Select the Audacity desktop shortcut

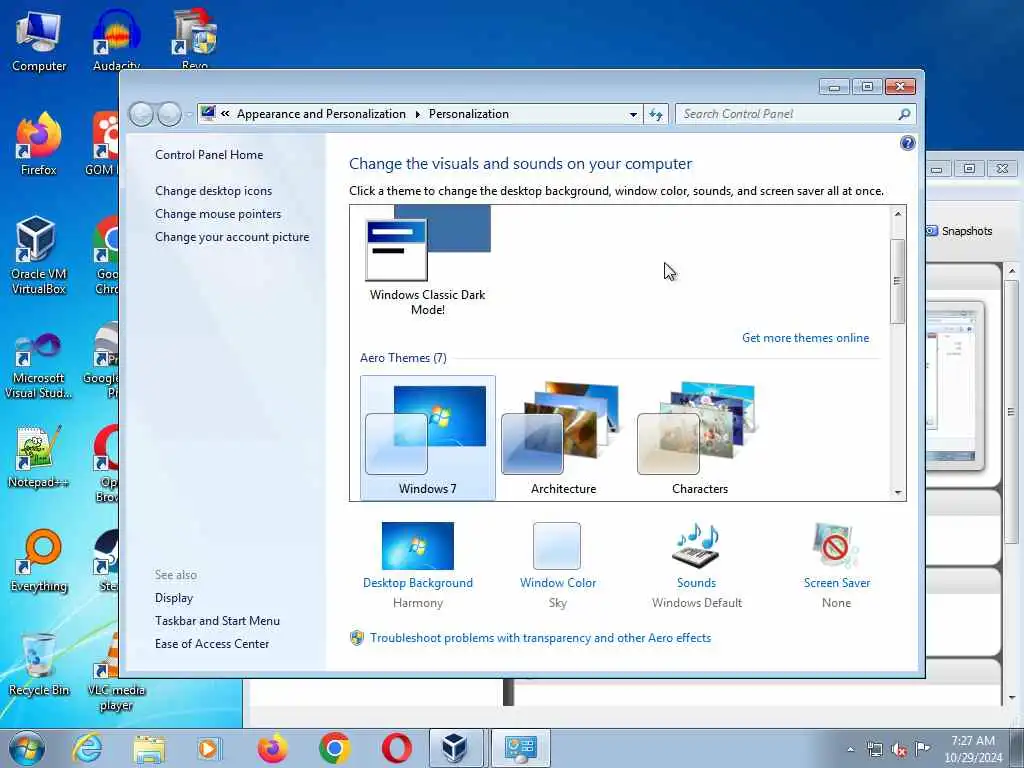click(x=116, y=40)
